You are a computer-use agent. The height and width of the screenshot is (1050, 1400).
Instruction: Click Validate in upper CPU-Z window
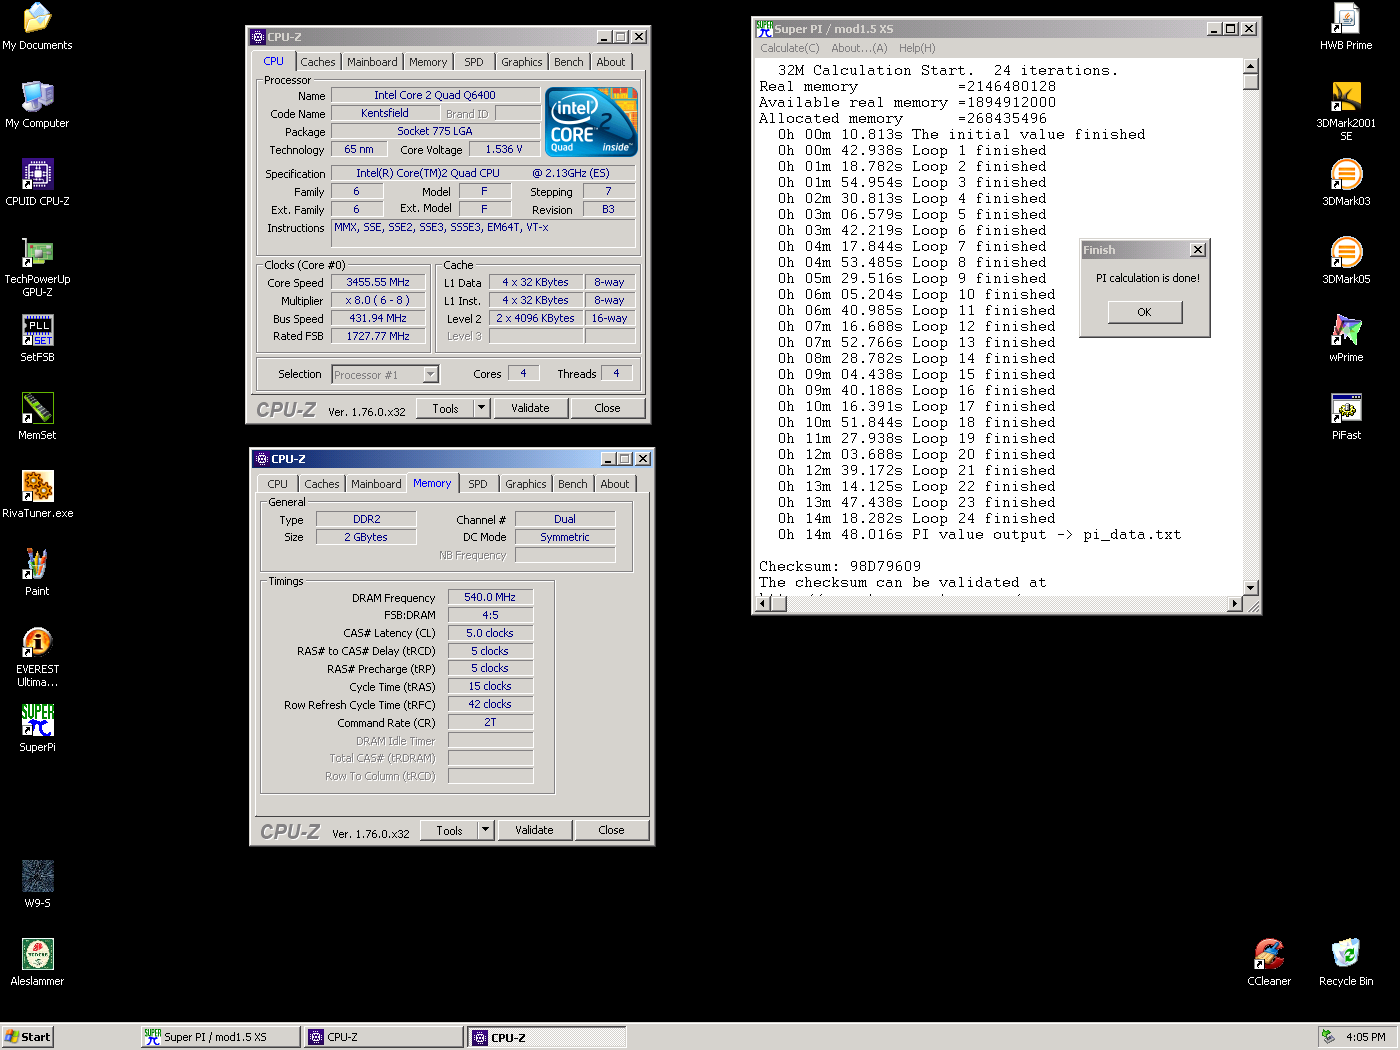(530, 408)
